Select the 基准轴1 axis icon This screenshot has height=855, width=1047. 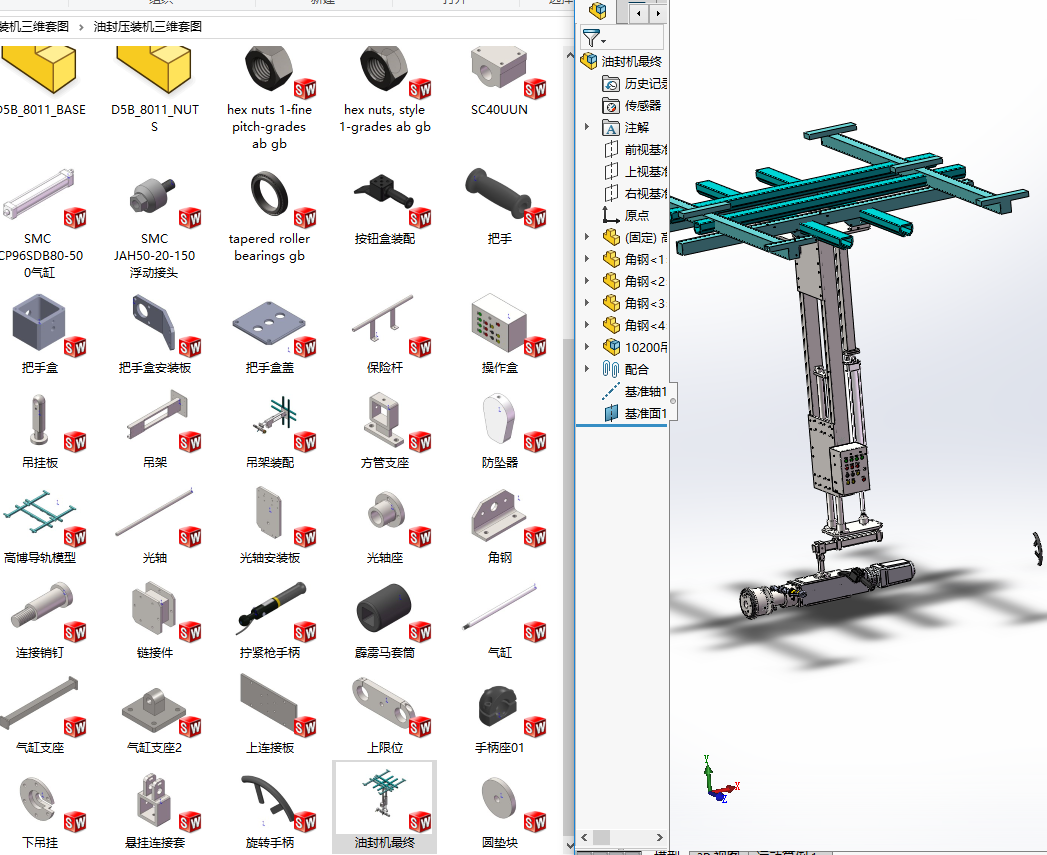611,391
